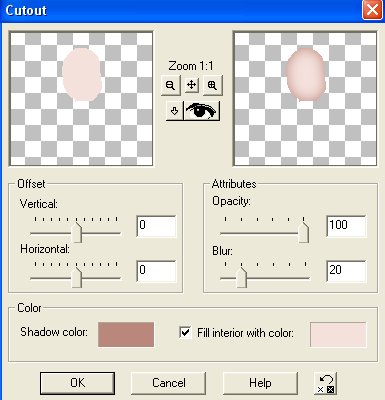The width and height of the screenshot is (385, 400).
Task: Click the reset to default icon
Action: [325, 384]
